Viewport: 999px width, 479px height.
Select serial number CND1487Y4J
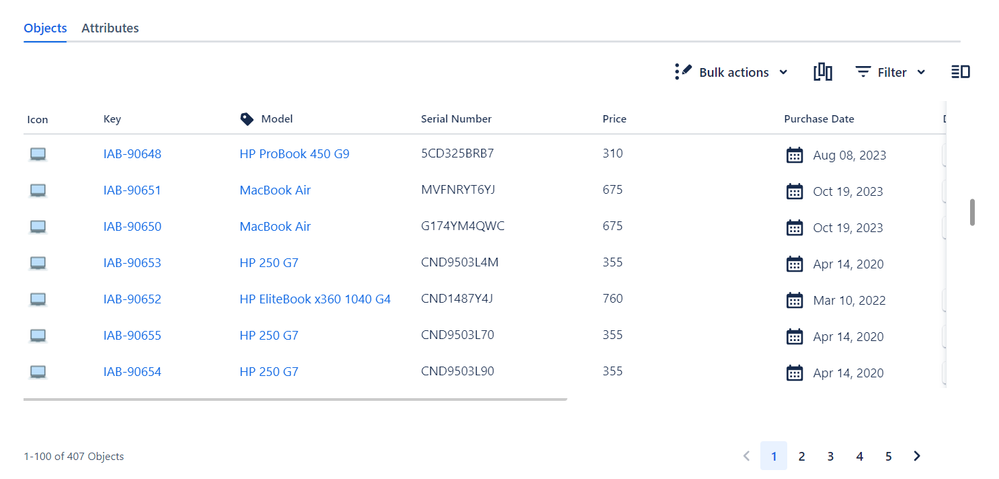(457, 299)
